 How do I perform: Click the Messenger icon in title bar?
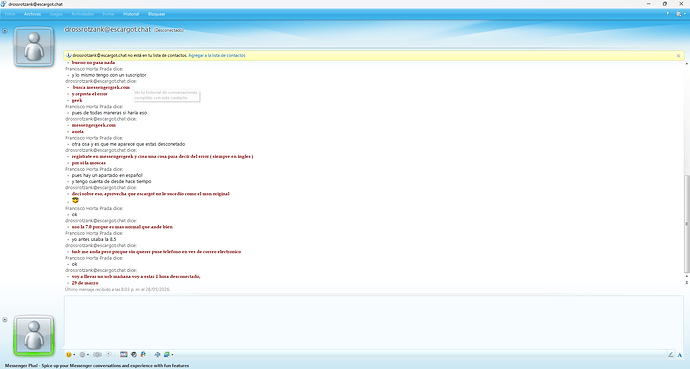(4, 4)
